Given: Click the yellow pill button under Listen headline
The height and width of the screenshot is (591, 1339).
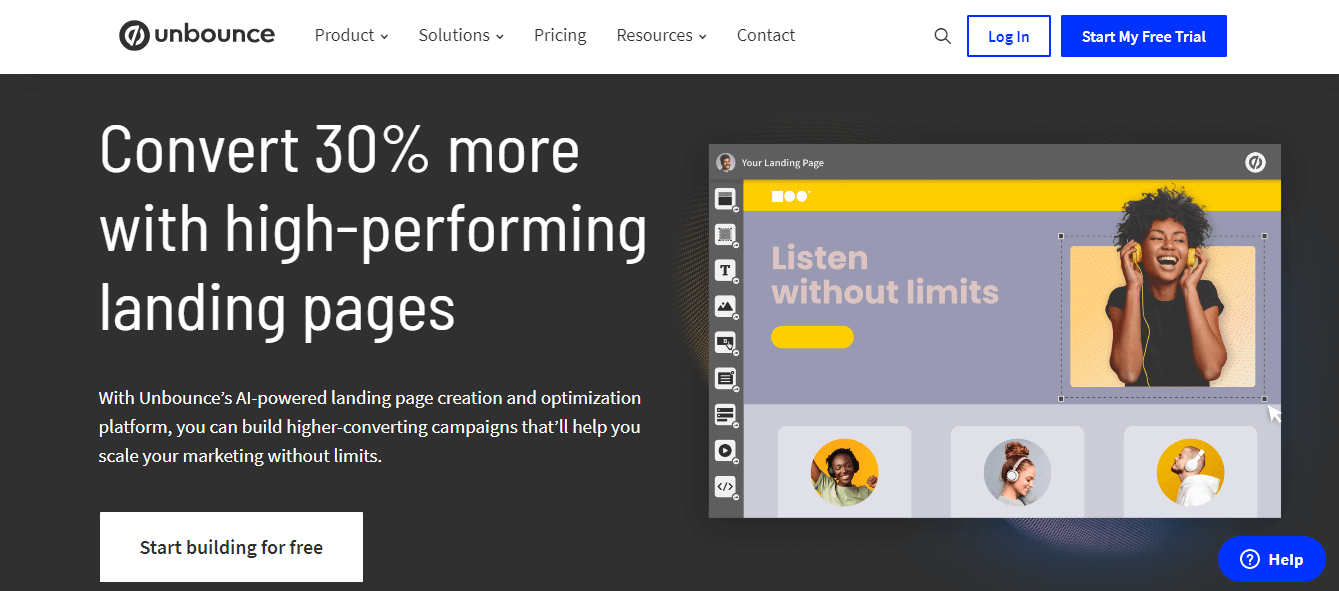Looking at the screenshot, I should tap(812, 337).
